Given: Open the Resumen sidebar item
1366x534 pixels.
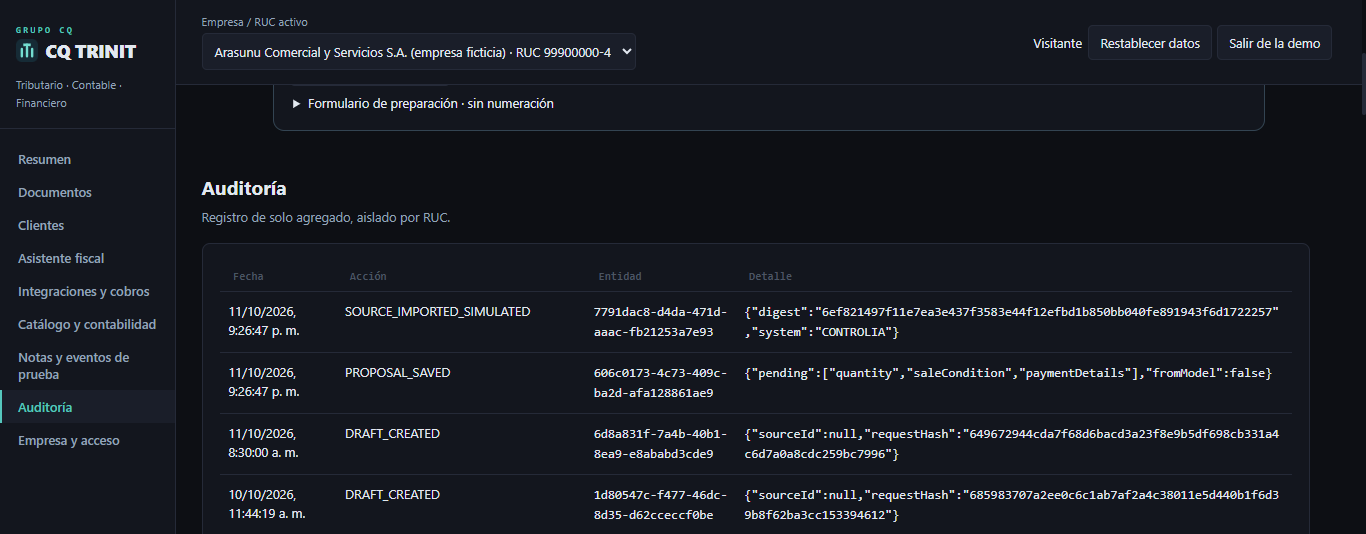Looking at the screenshot, I should click(88, 160).
